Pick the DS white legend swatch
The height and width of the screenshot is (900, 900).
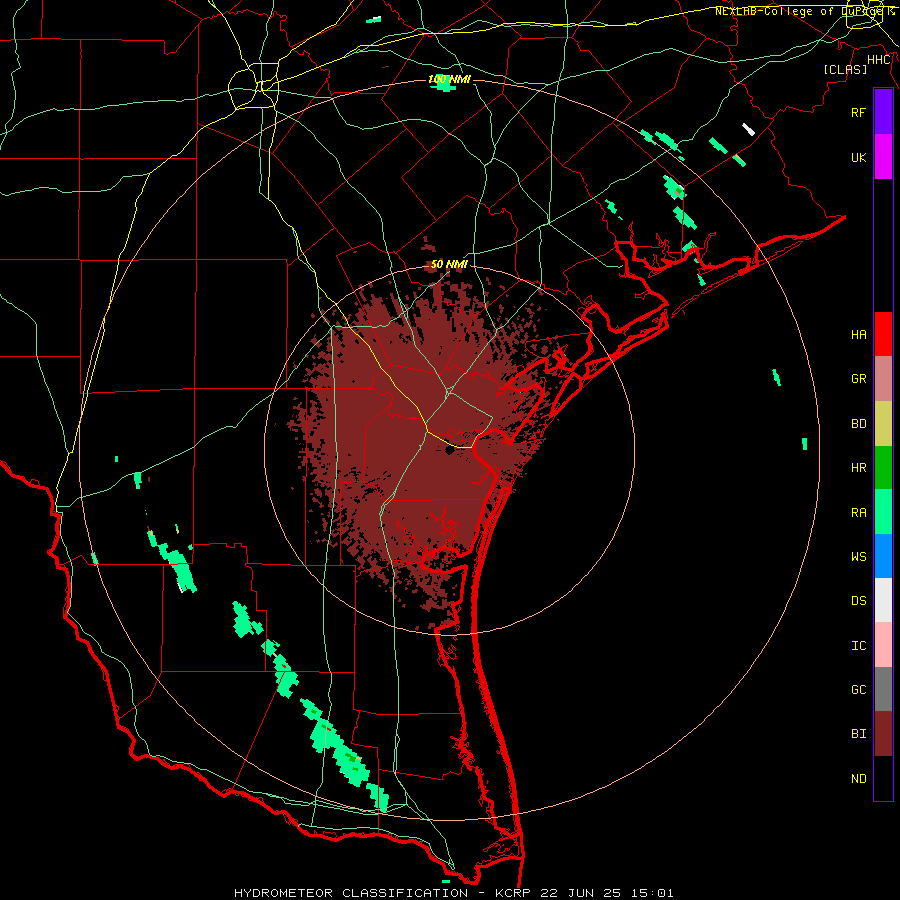[x=883, y=600]
